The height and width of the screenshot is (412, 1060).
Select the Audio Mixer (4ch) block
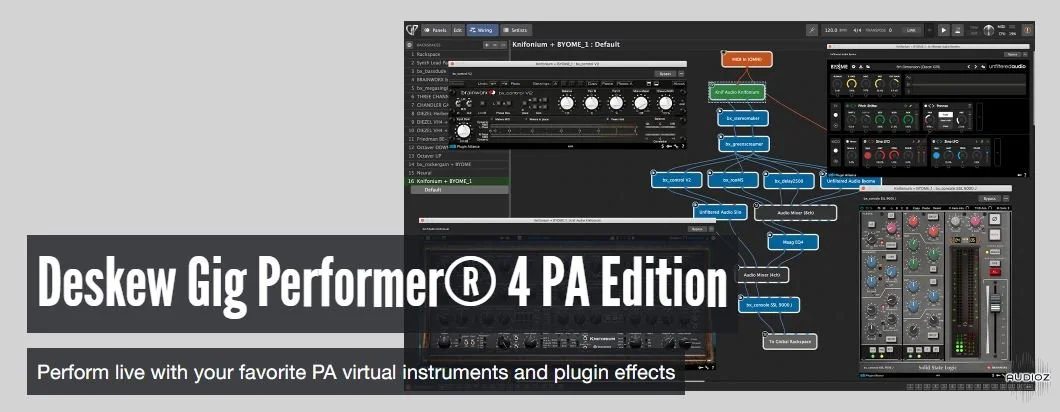(763, 275)
